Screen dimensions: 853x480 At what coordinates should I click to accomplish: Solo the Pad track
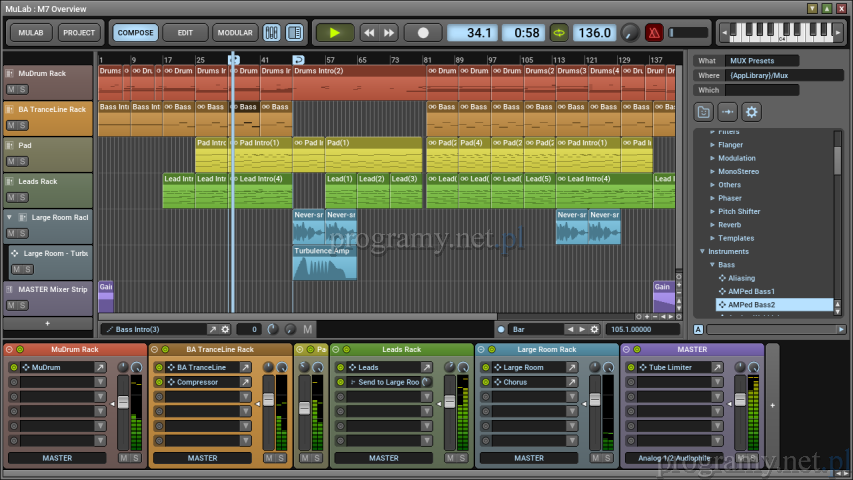22,161
